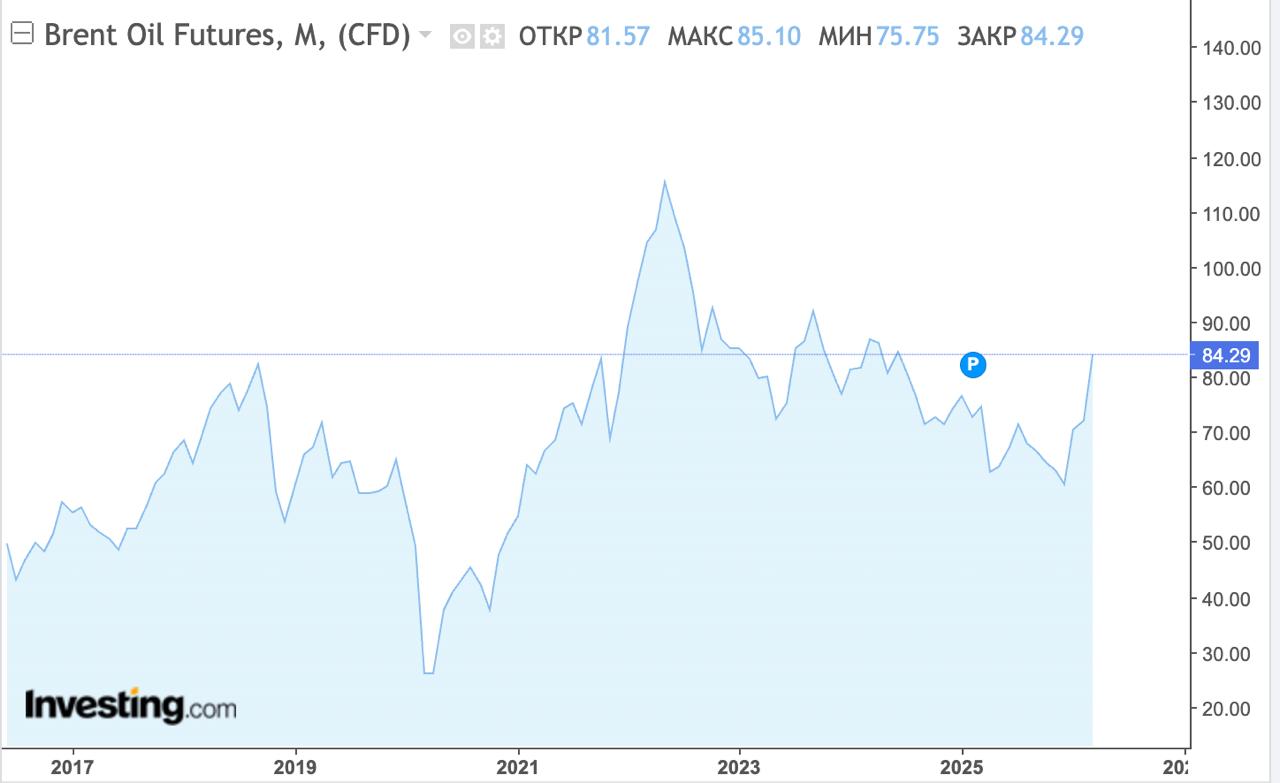The width and height of the screenshot is (1280, 783).
Task: Click the Brent Oil Futures title text
Action: click(228, 36)
